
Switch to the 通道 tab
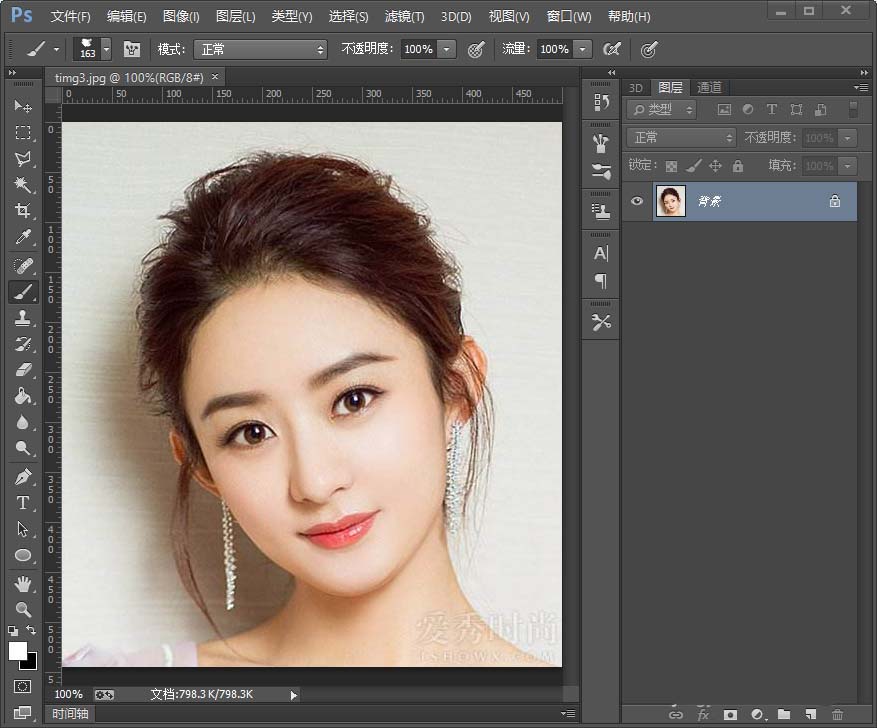[709, 88]
